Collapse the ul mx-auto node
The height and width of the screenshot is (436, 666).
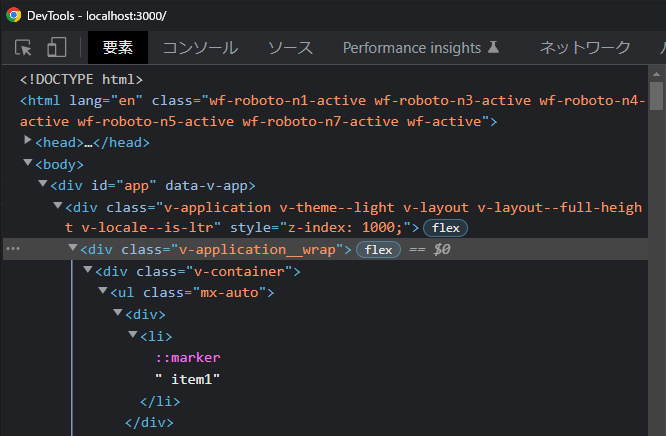(x=103, y=291)
